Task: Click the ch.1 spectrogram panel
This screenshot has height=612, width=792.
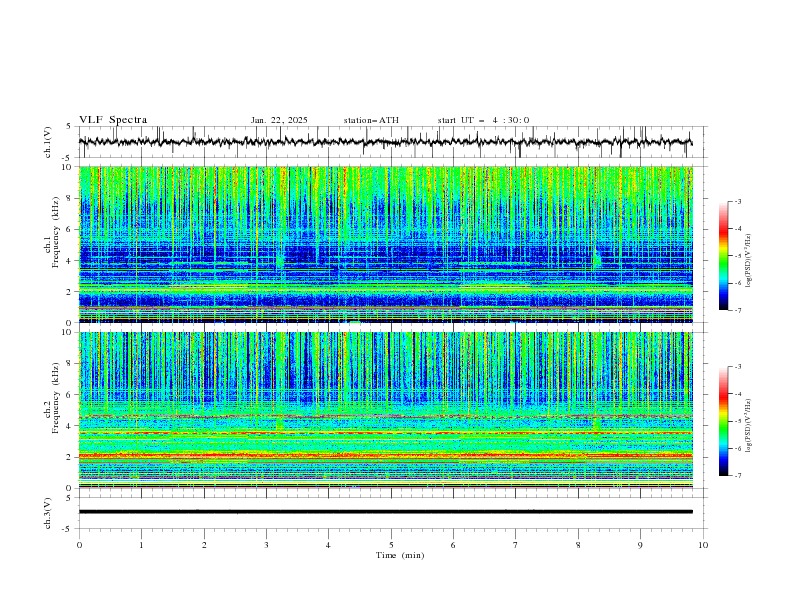Action: pos(386,244)
